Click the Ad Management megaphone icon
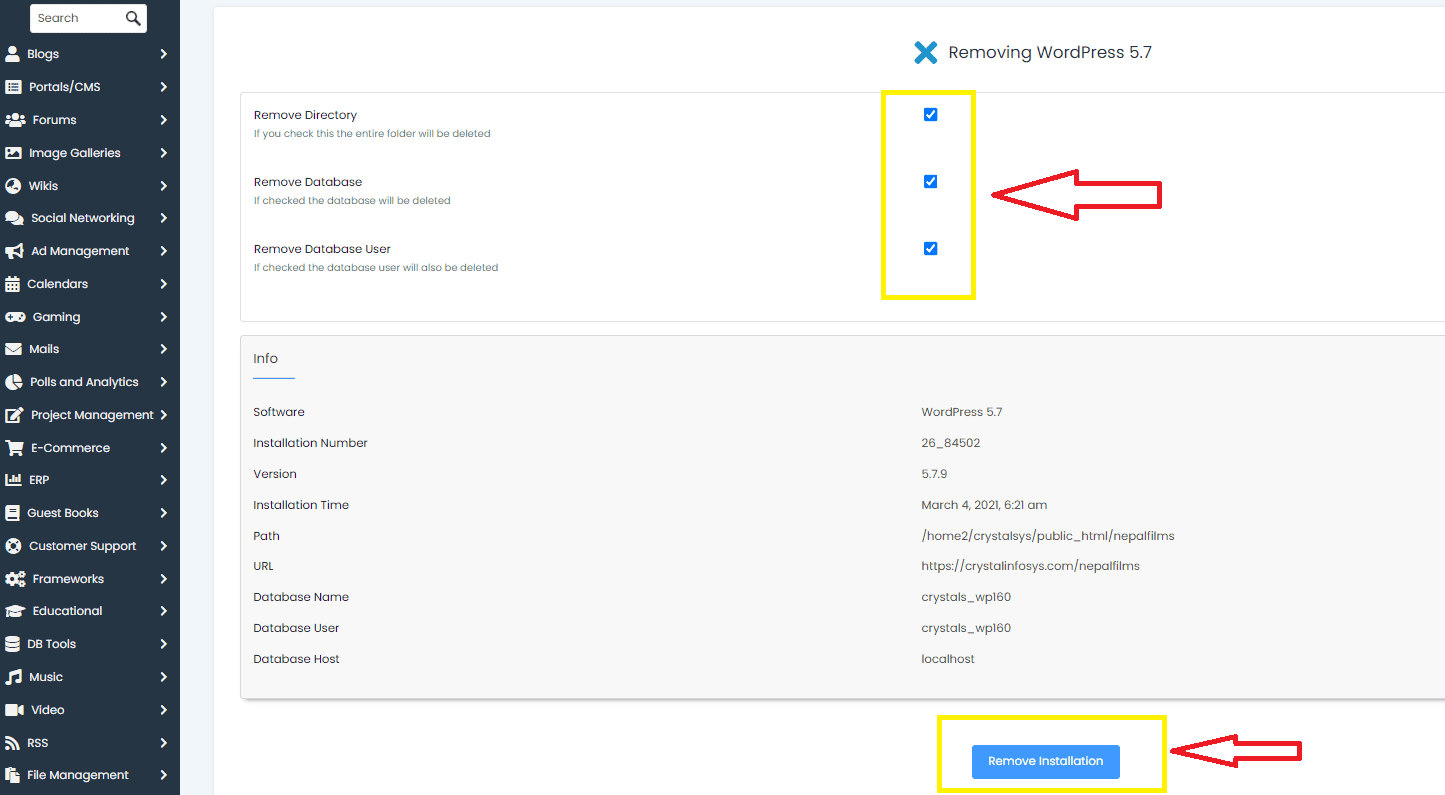Viewport: 1445px width, 795px height. click(14, 251)
